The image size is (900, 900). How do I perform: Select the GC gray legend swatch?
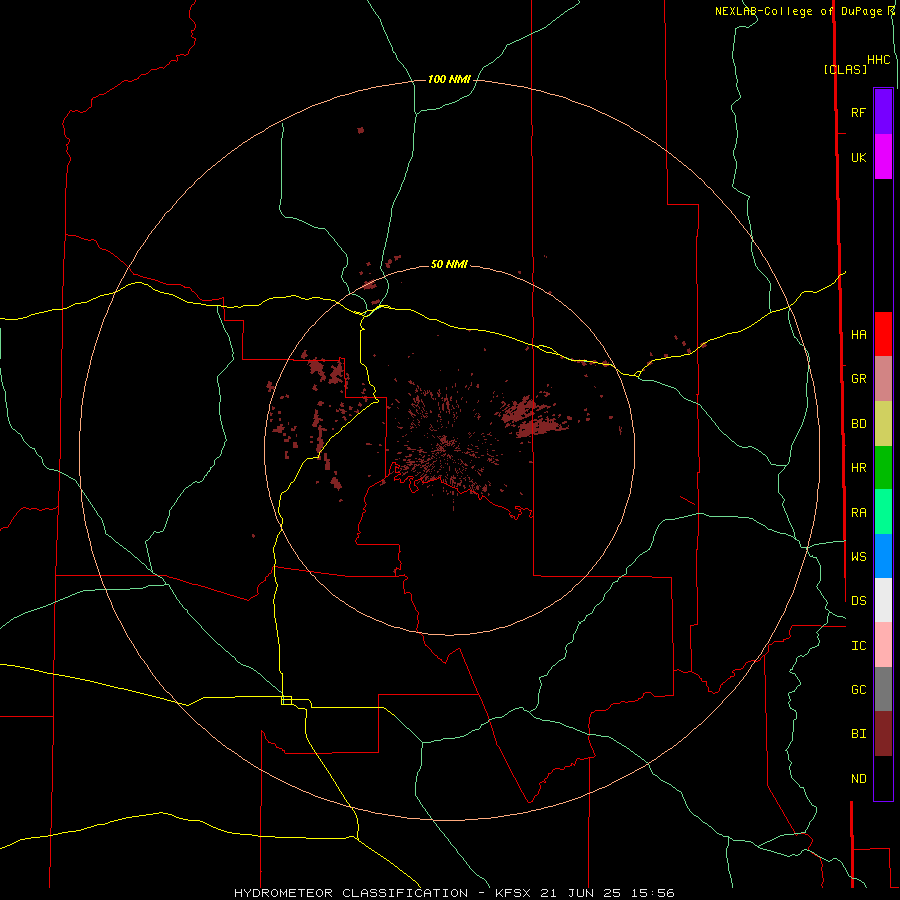[883, 689]
